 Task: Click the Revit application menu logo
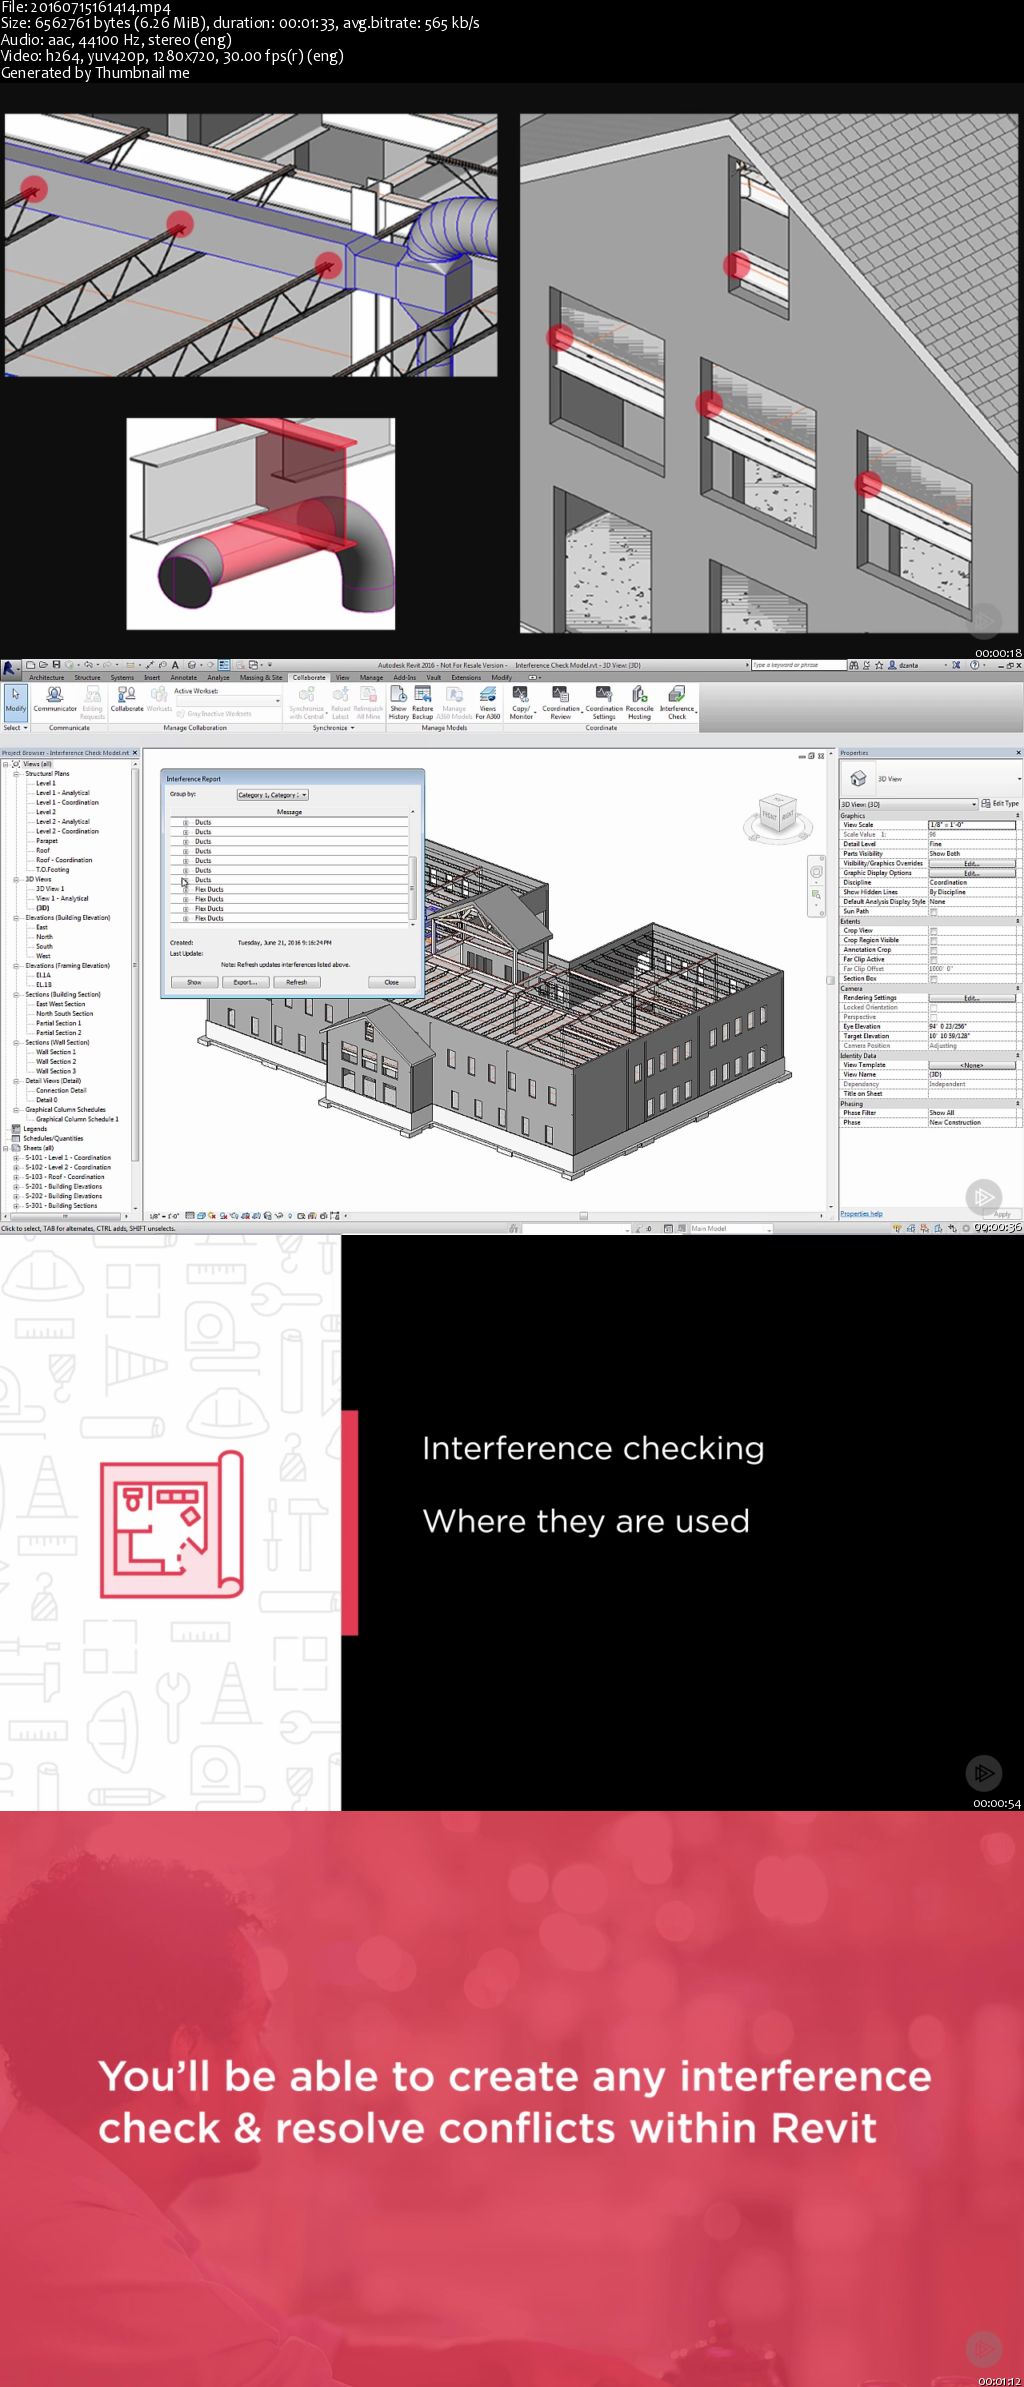(9, 667)
